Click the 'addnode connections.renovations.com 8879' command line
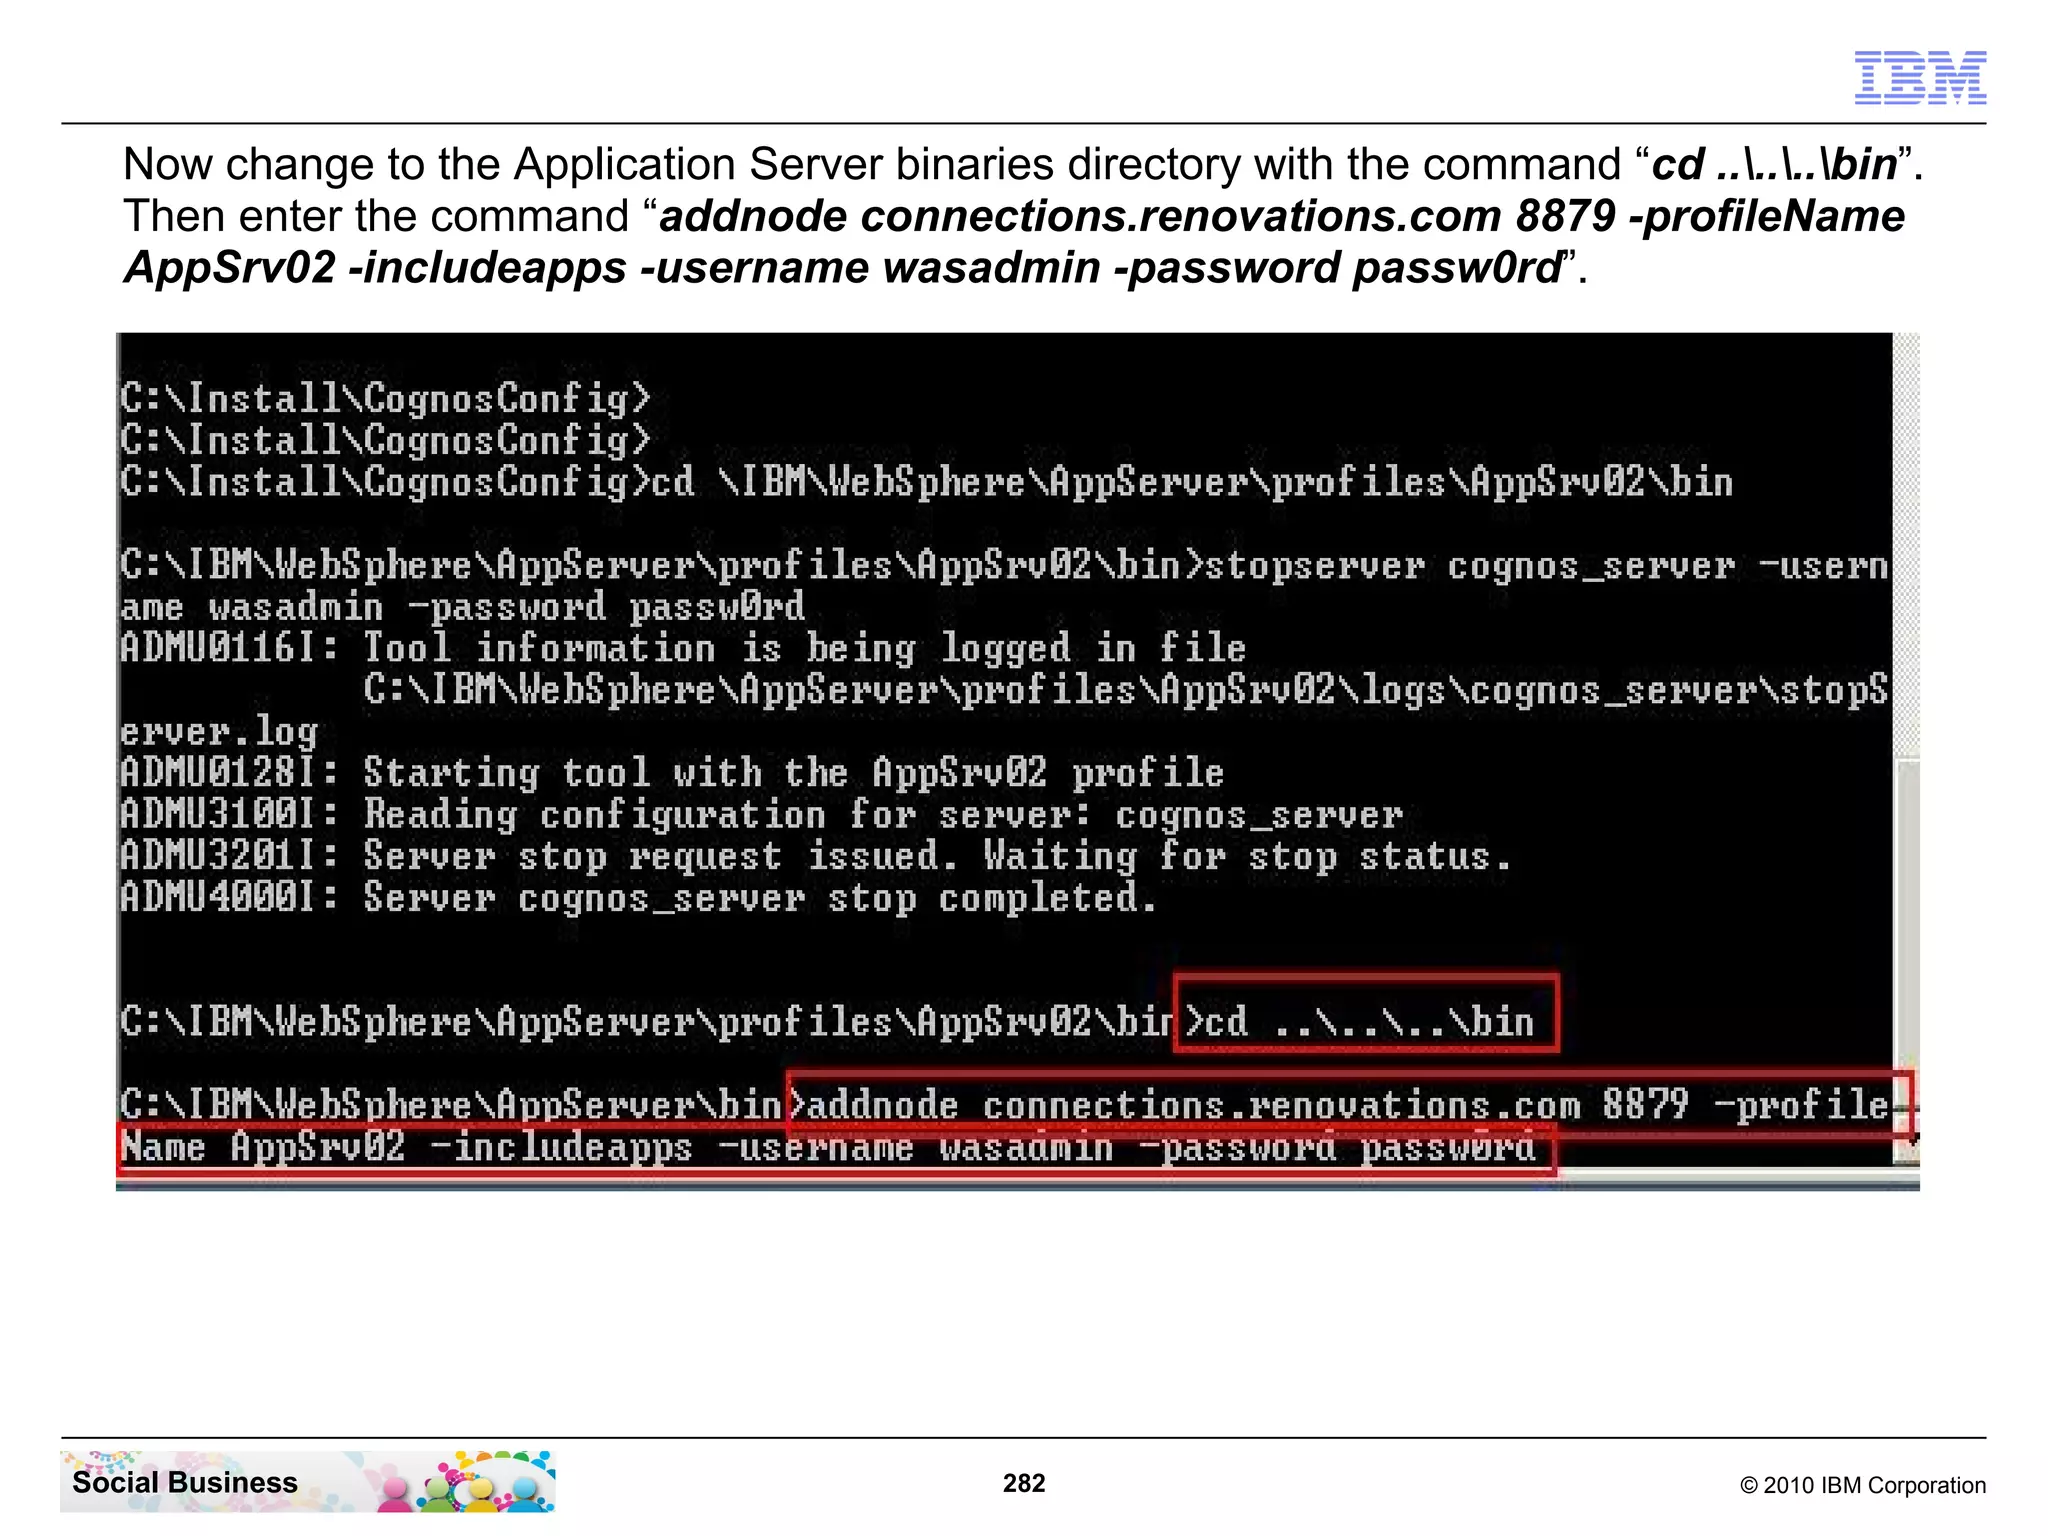 click(x=1004, y=1105)
